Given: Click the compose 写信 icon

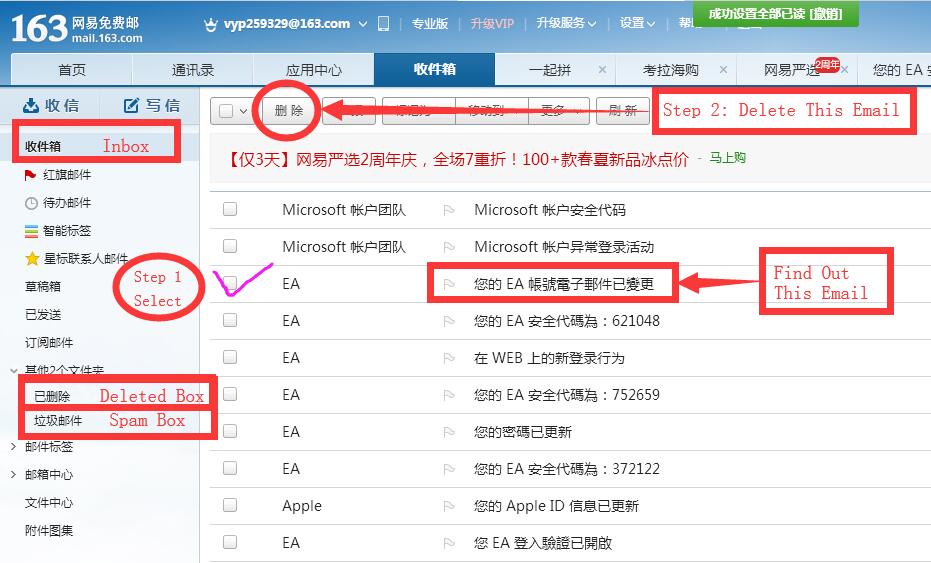Looking at the screenshot, I should (131, 106).
